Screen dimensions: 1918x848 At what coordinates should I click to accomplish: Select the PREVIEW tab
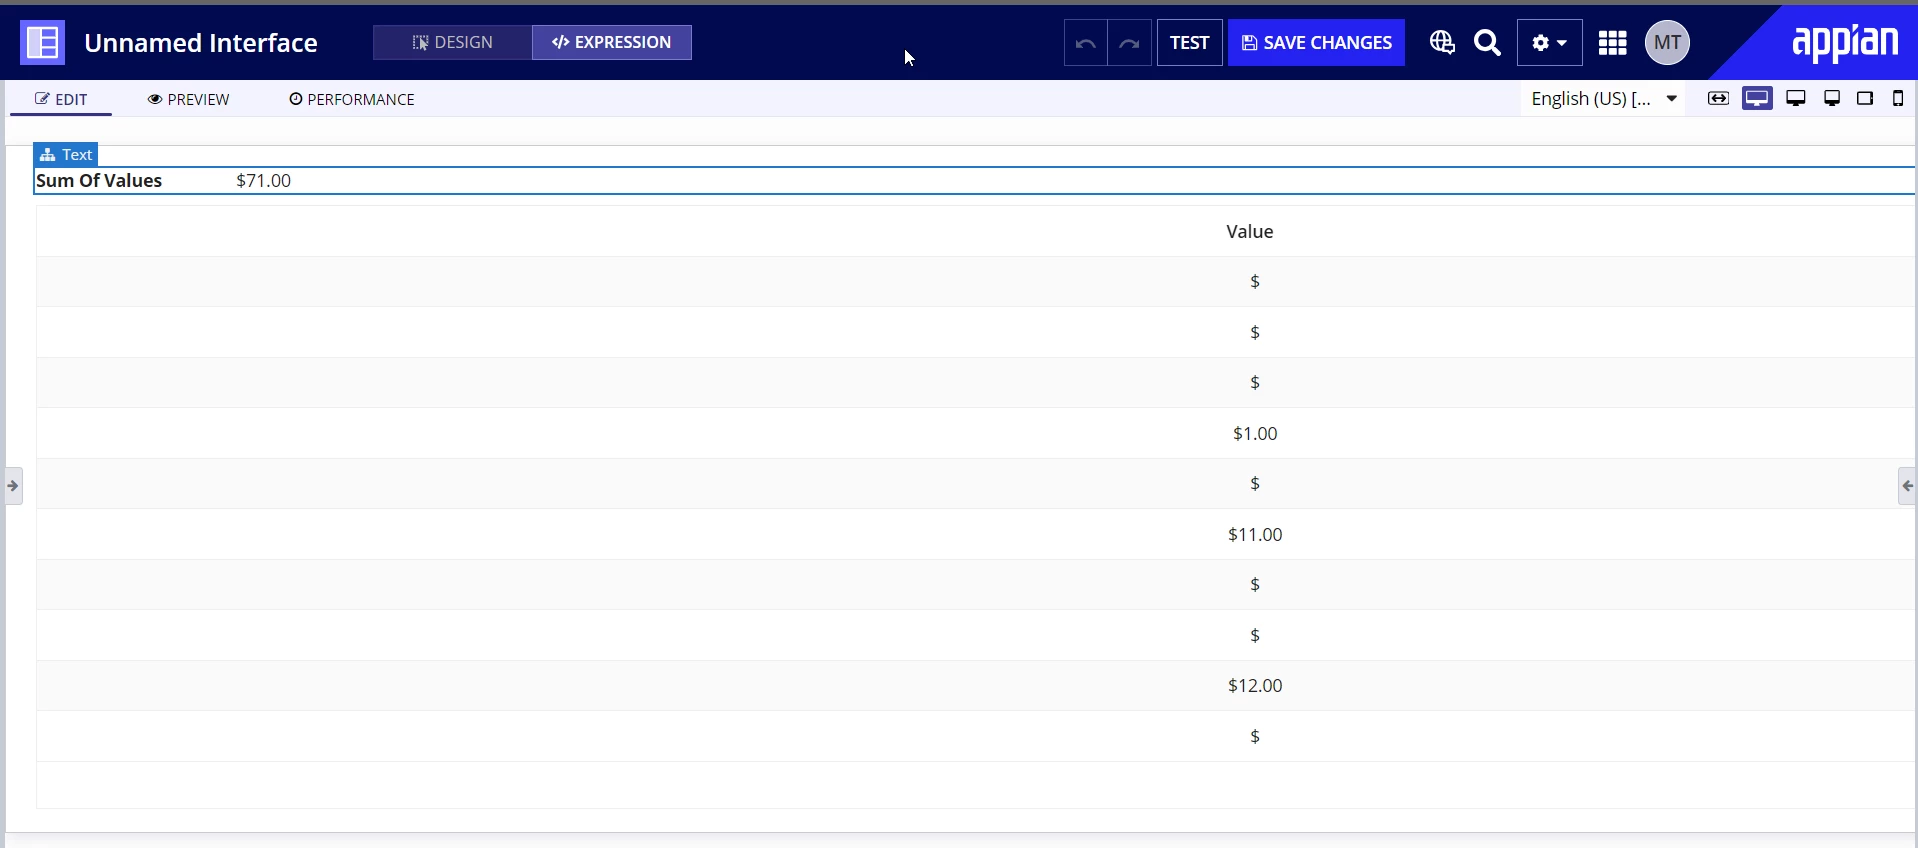pyautogui.click(x=188, y=99)
